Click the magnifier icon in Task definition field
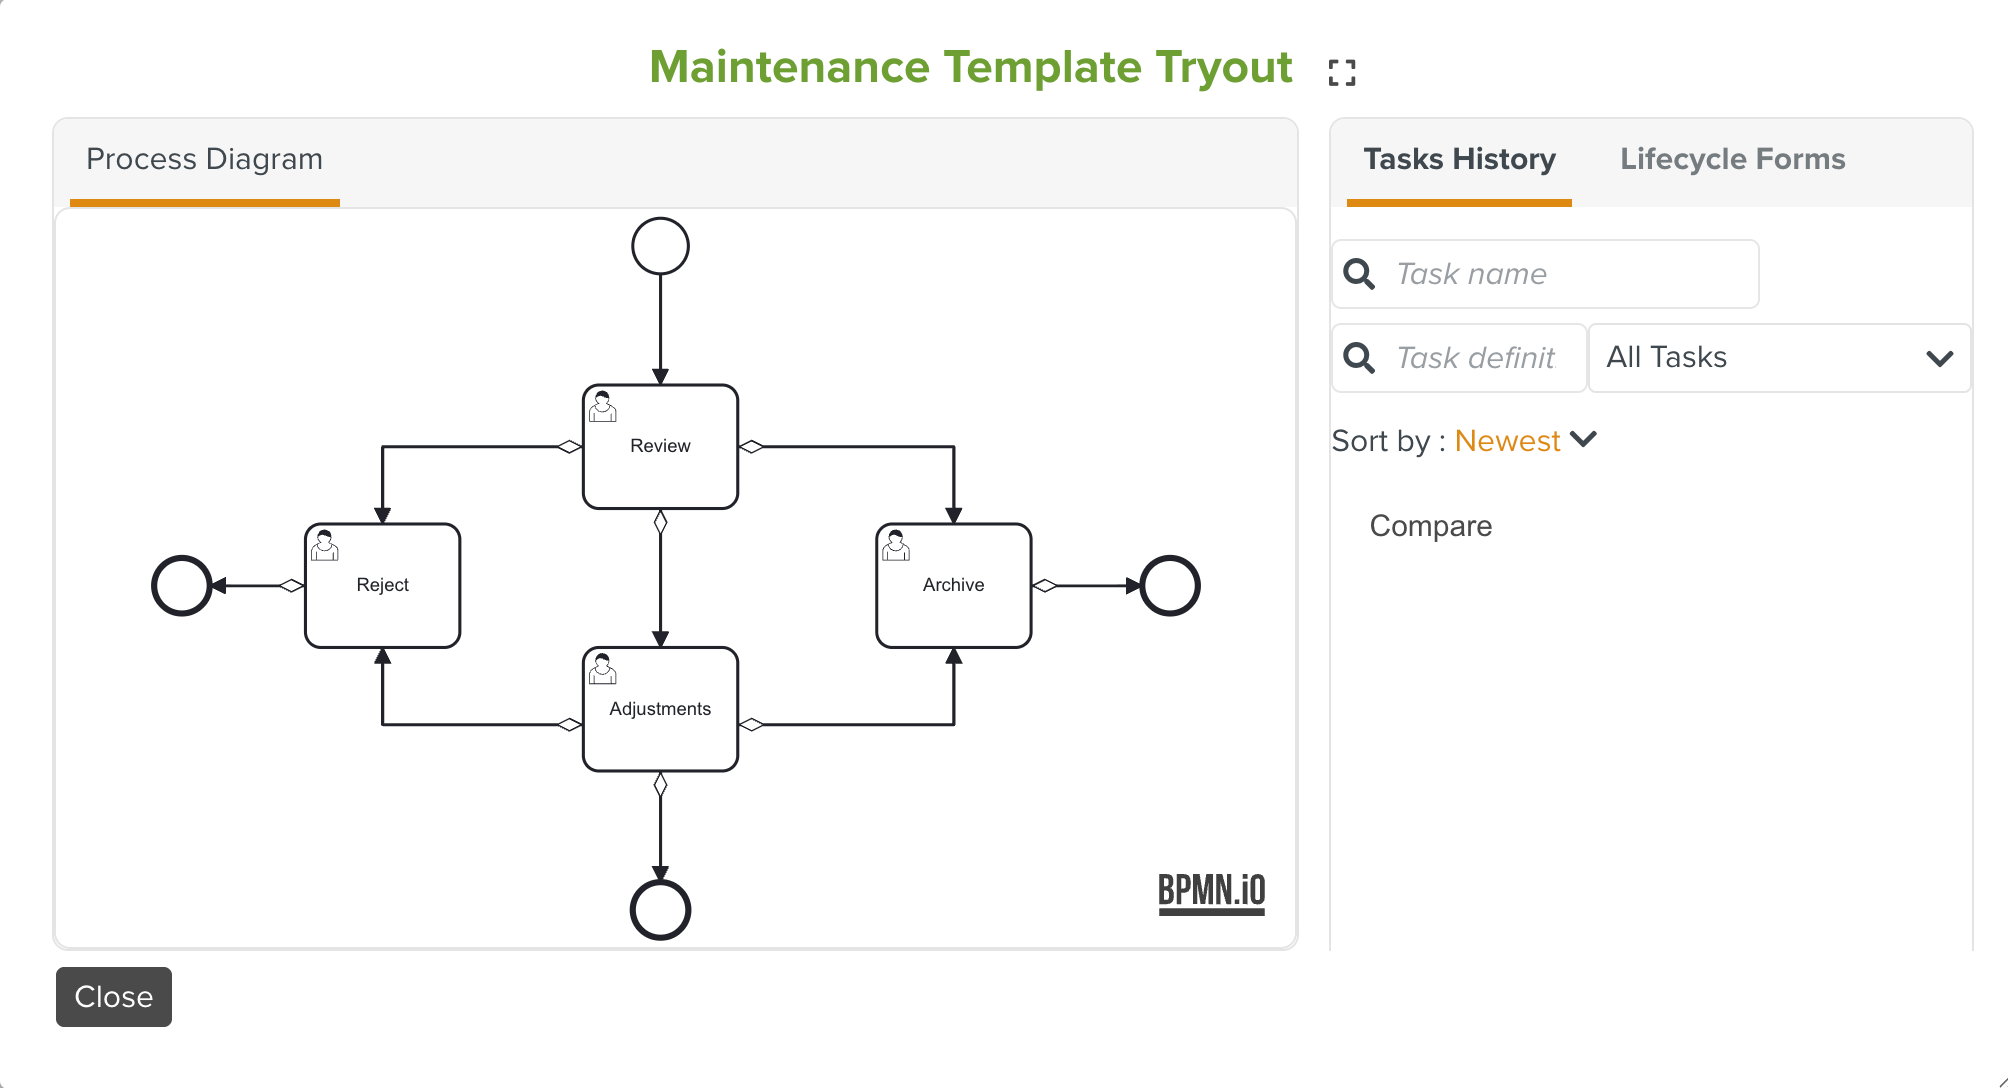 coord(1359,358)
